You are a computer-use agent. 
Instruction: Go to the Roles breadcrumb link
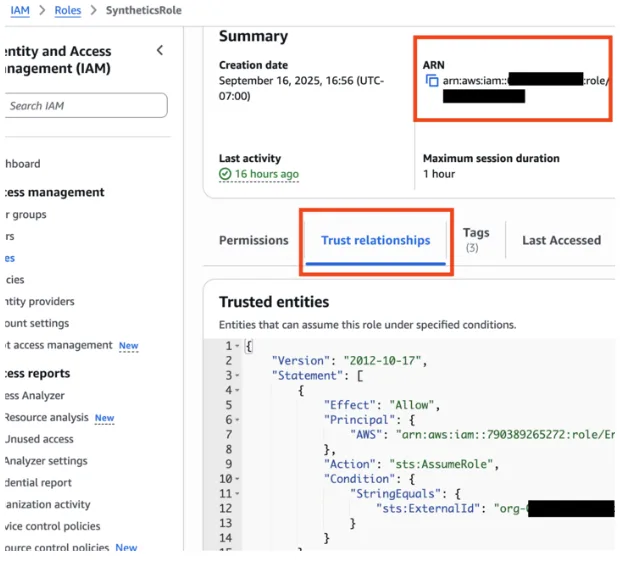pos(68,10)
